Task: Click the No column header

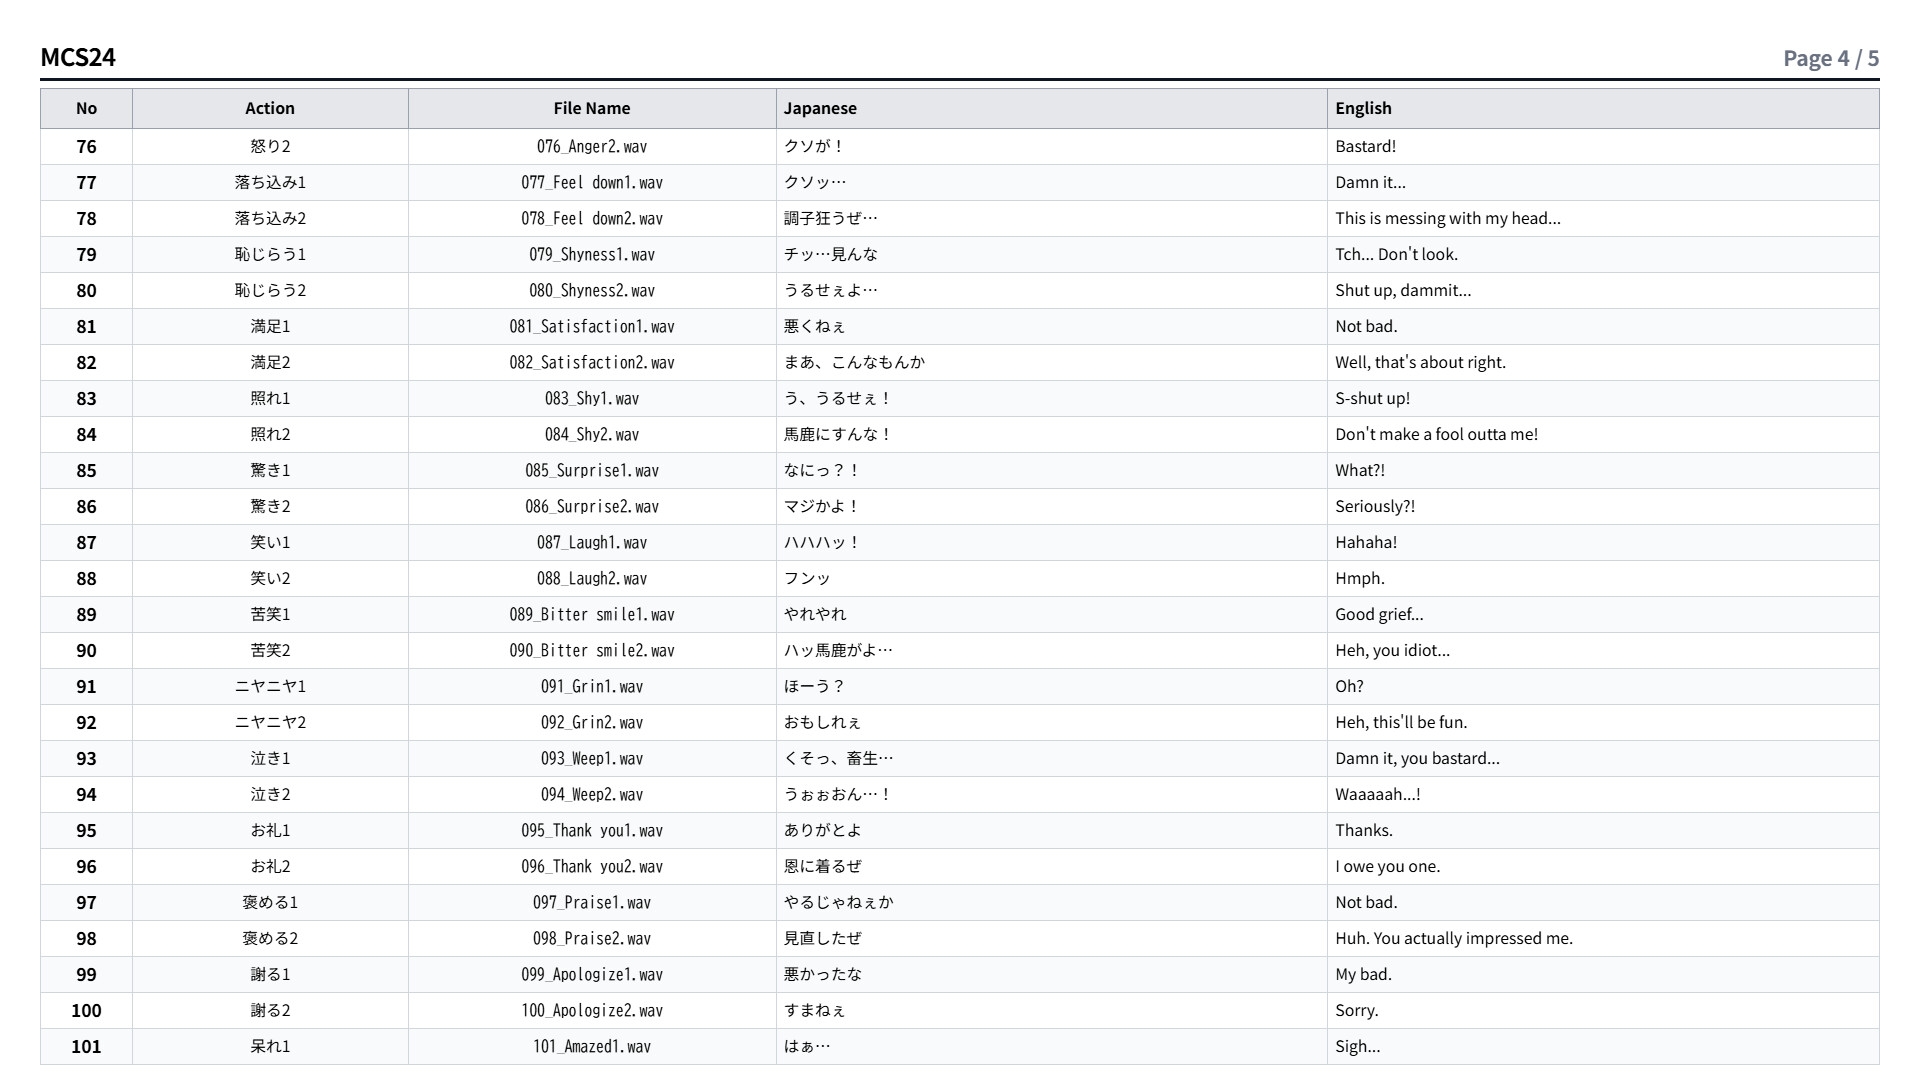Action: tap(87, 108)
